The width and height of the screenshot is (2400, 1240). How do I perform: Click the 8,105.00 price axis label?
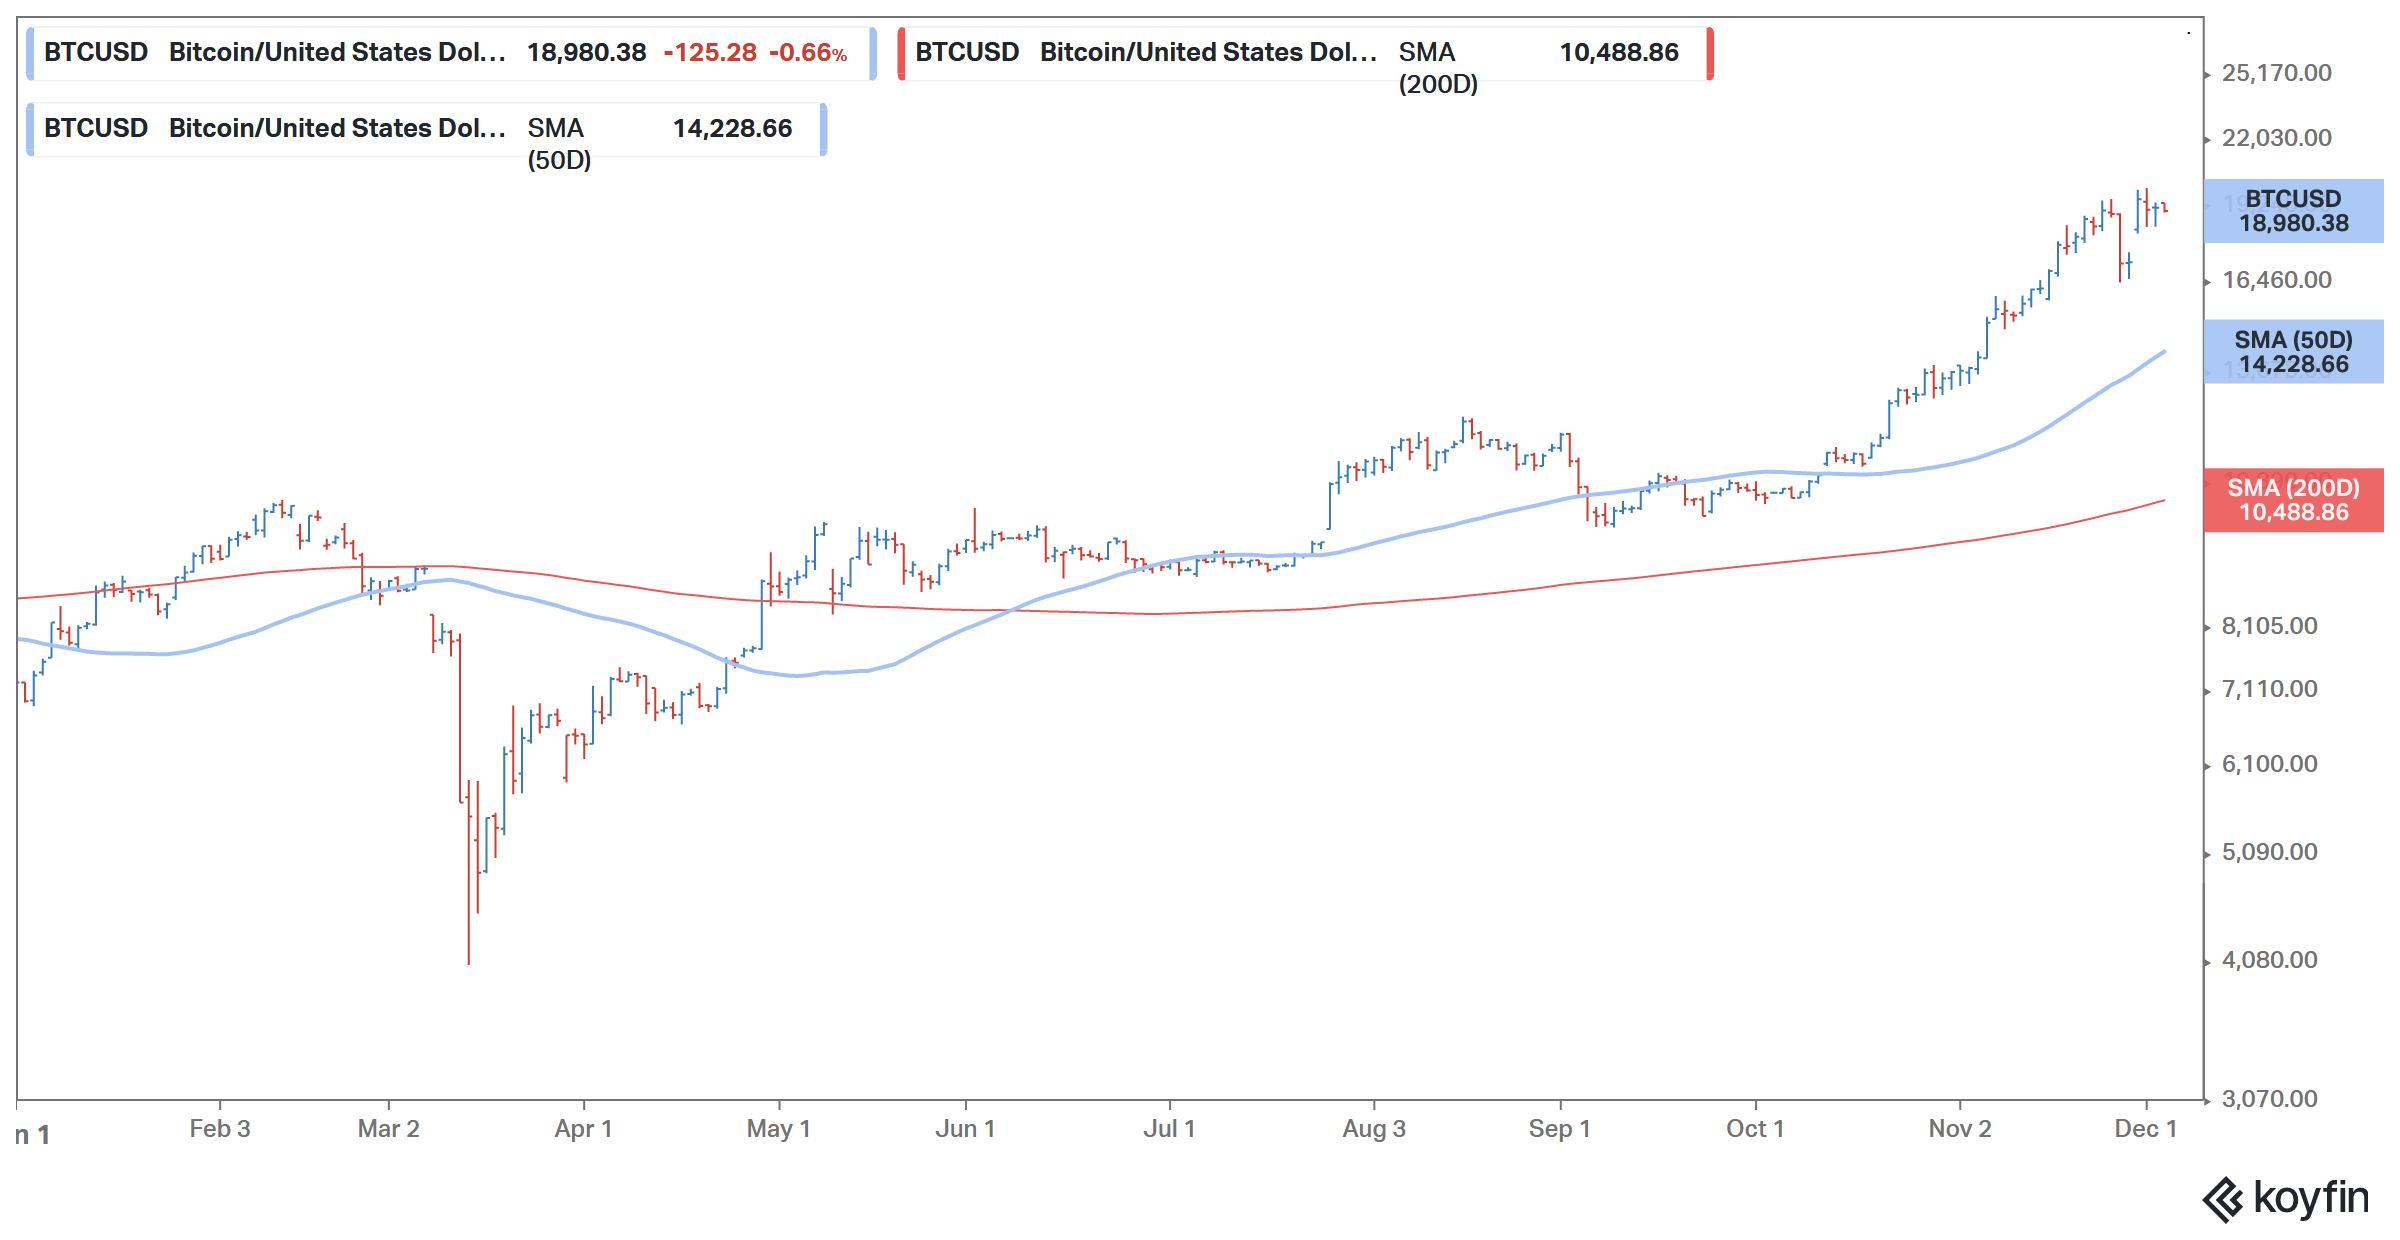[x=2270, y=626]
